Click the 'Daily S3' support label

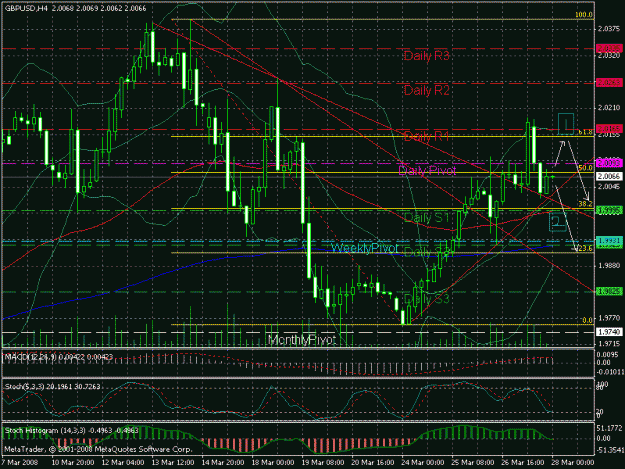426,298
